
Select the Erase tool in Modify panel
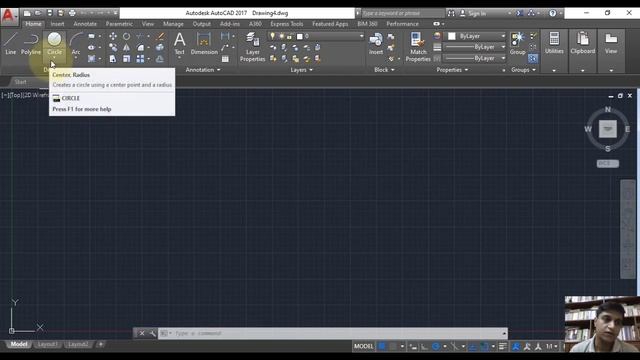coord(161,36)
